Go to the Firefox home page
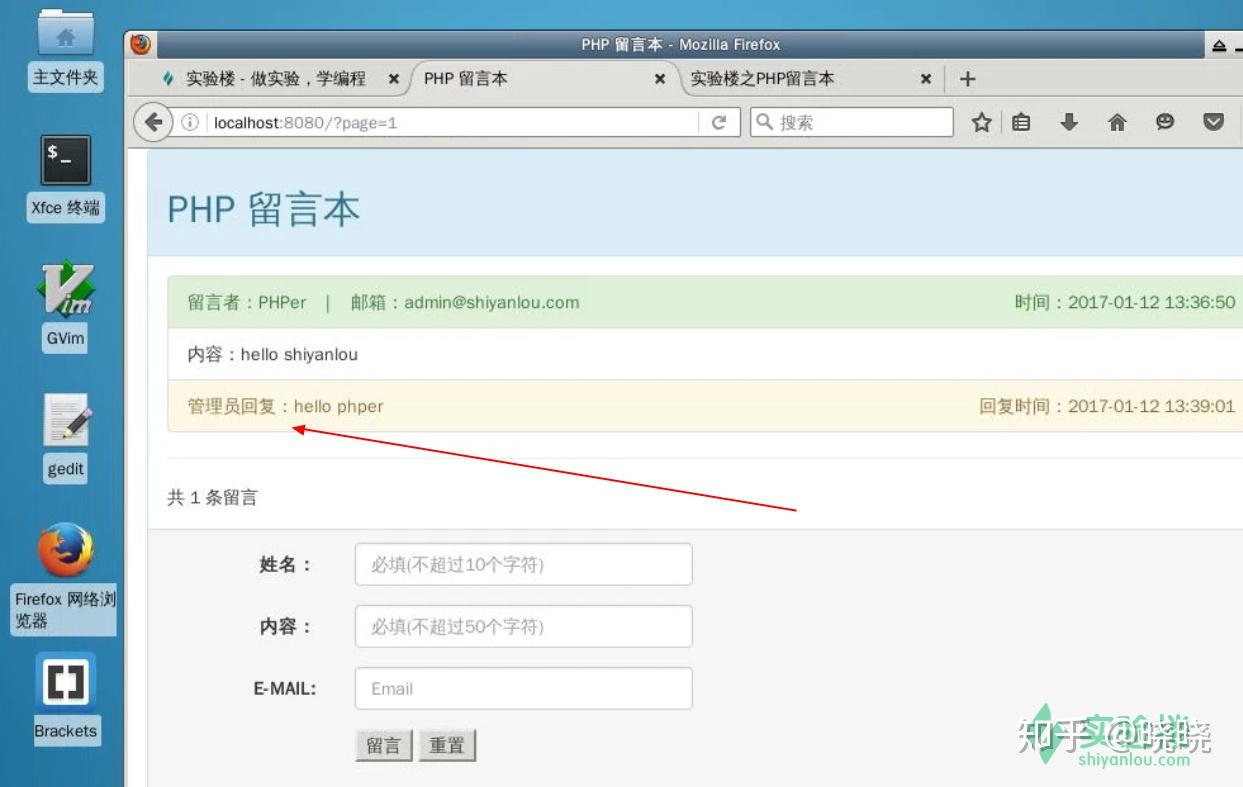1243x787 pixels. pos(1117,121)
